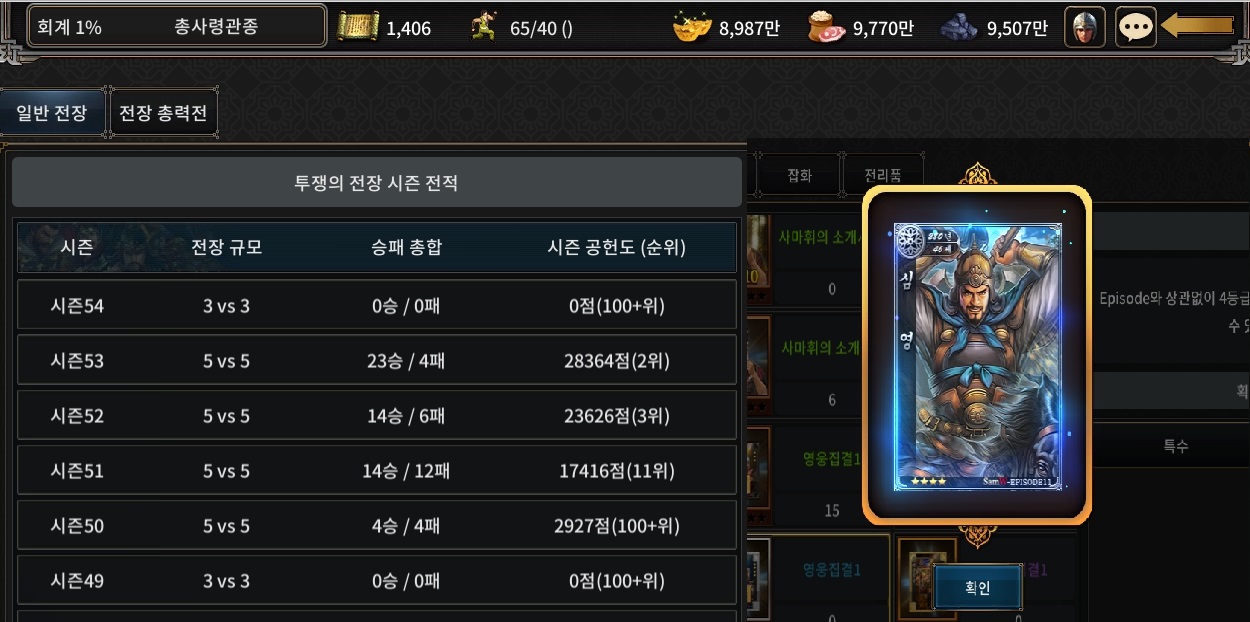
Task: Select the 시즌52 season record row
Action: coord(377,416)
